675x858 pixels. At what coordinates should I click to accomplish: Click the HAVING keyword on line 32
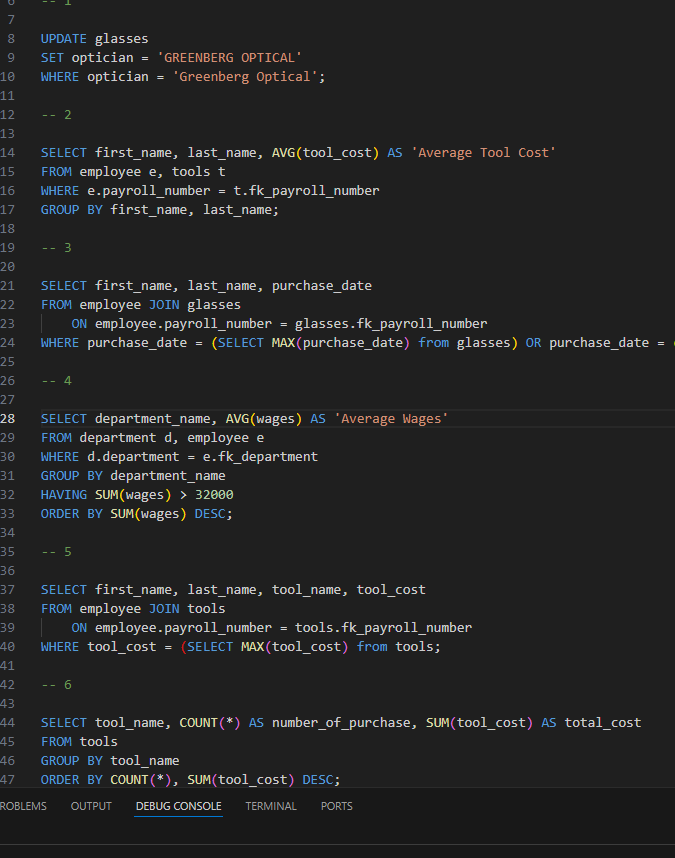point(63,495)
